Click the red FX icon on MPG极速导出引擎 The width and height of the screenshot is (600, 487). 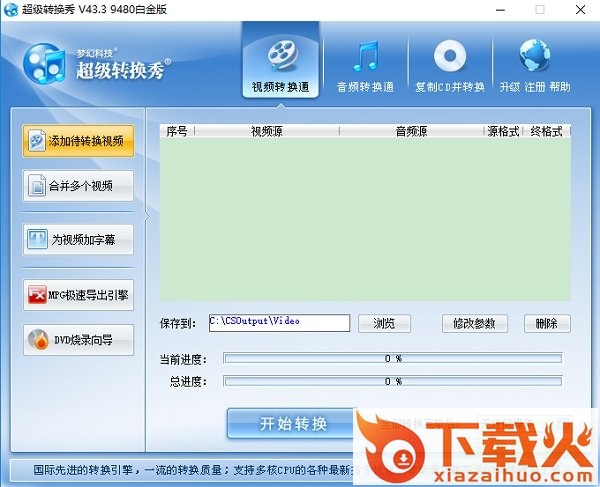click(38, 295)
